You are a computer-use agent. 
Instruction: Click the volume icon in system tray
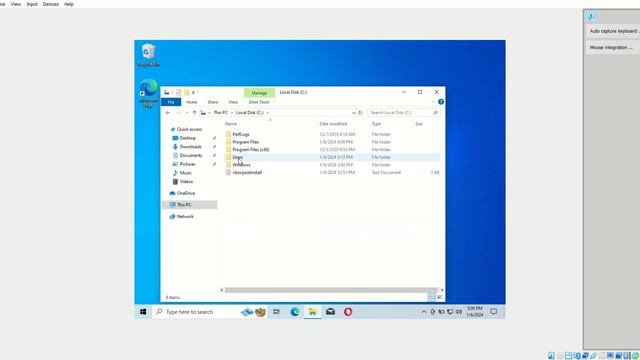click(x=459, y=312)
